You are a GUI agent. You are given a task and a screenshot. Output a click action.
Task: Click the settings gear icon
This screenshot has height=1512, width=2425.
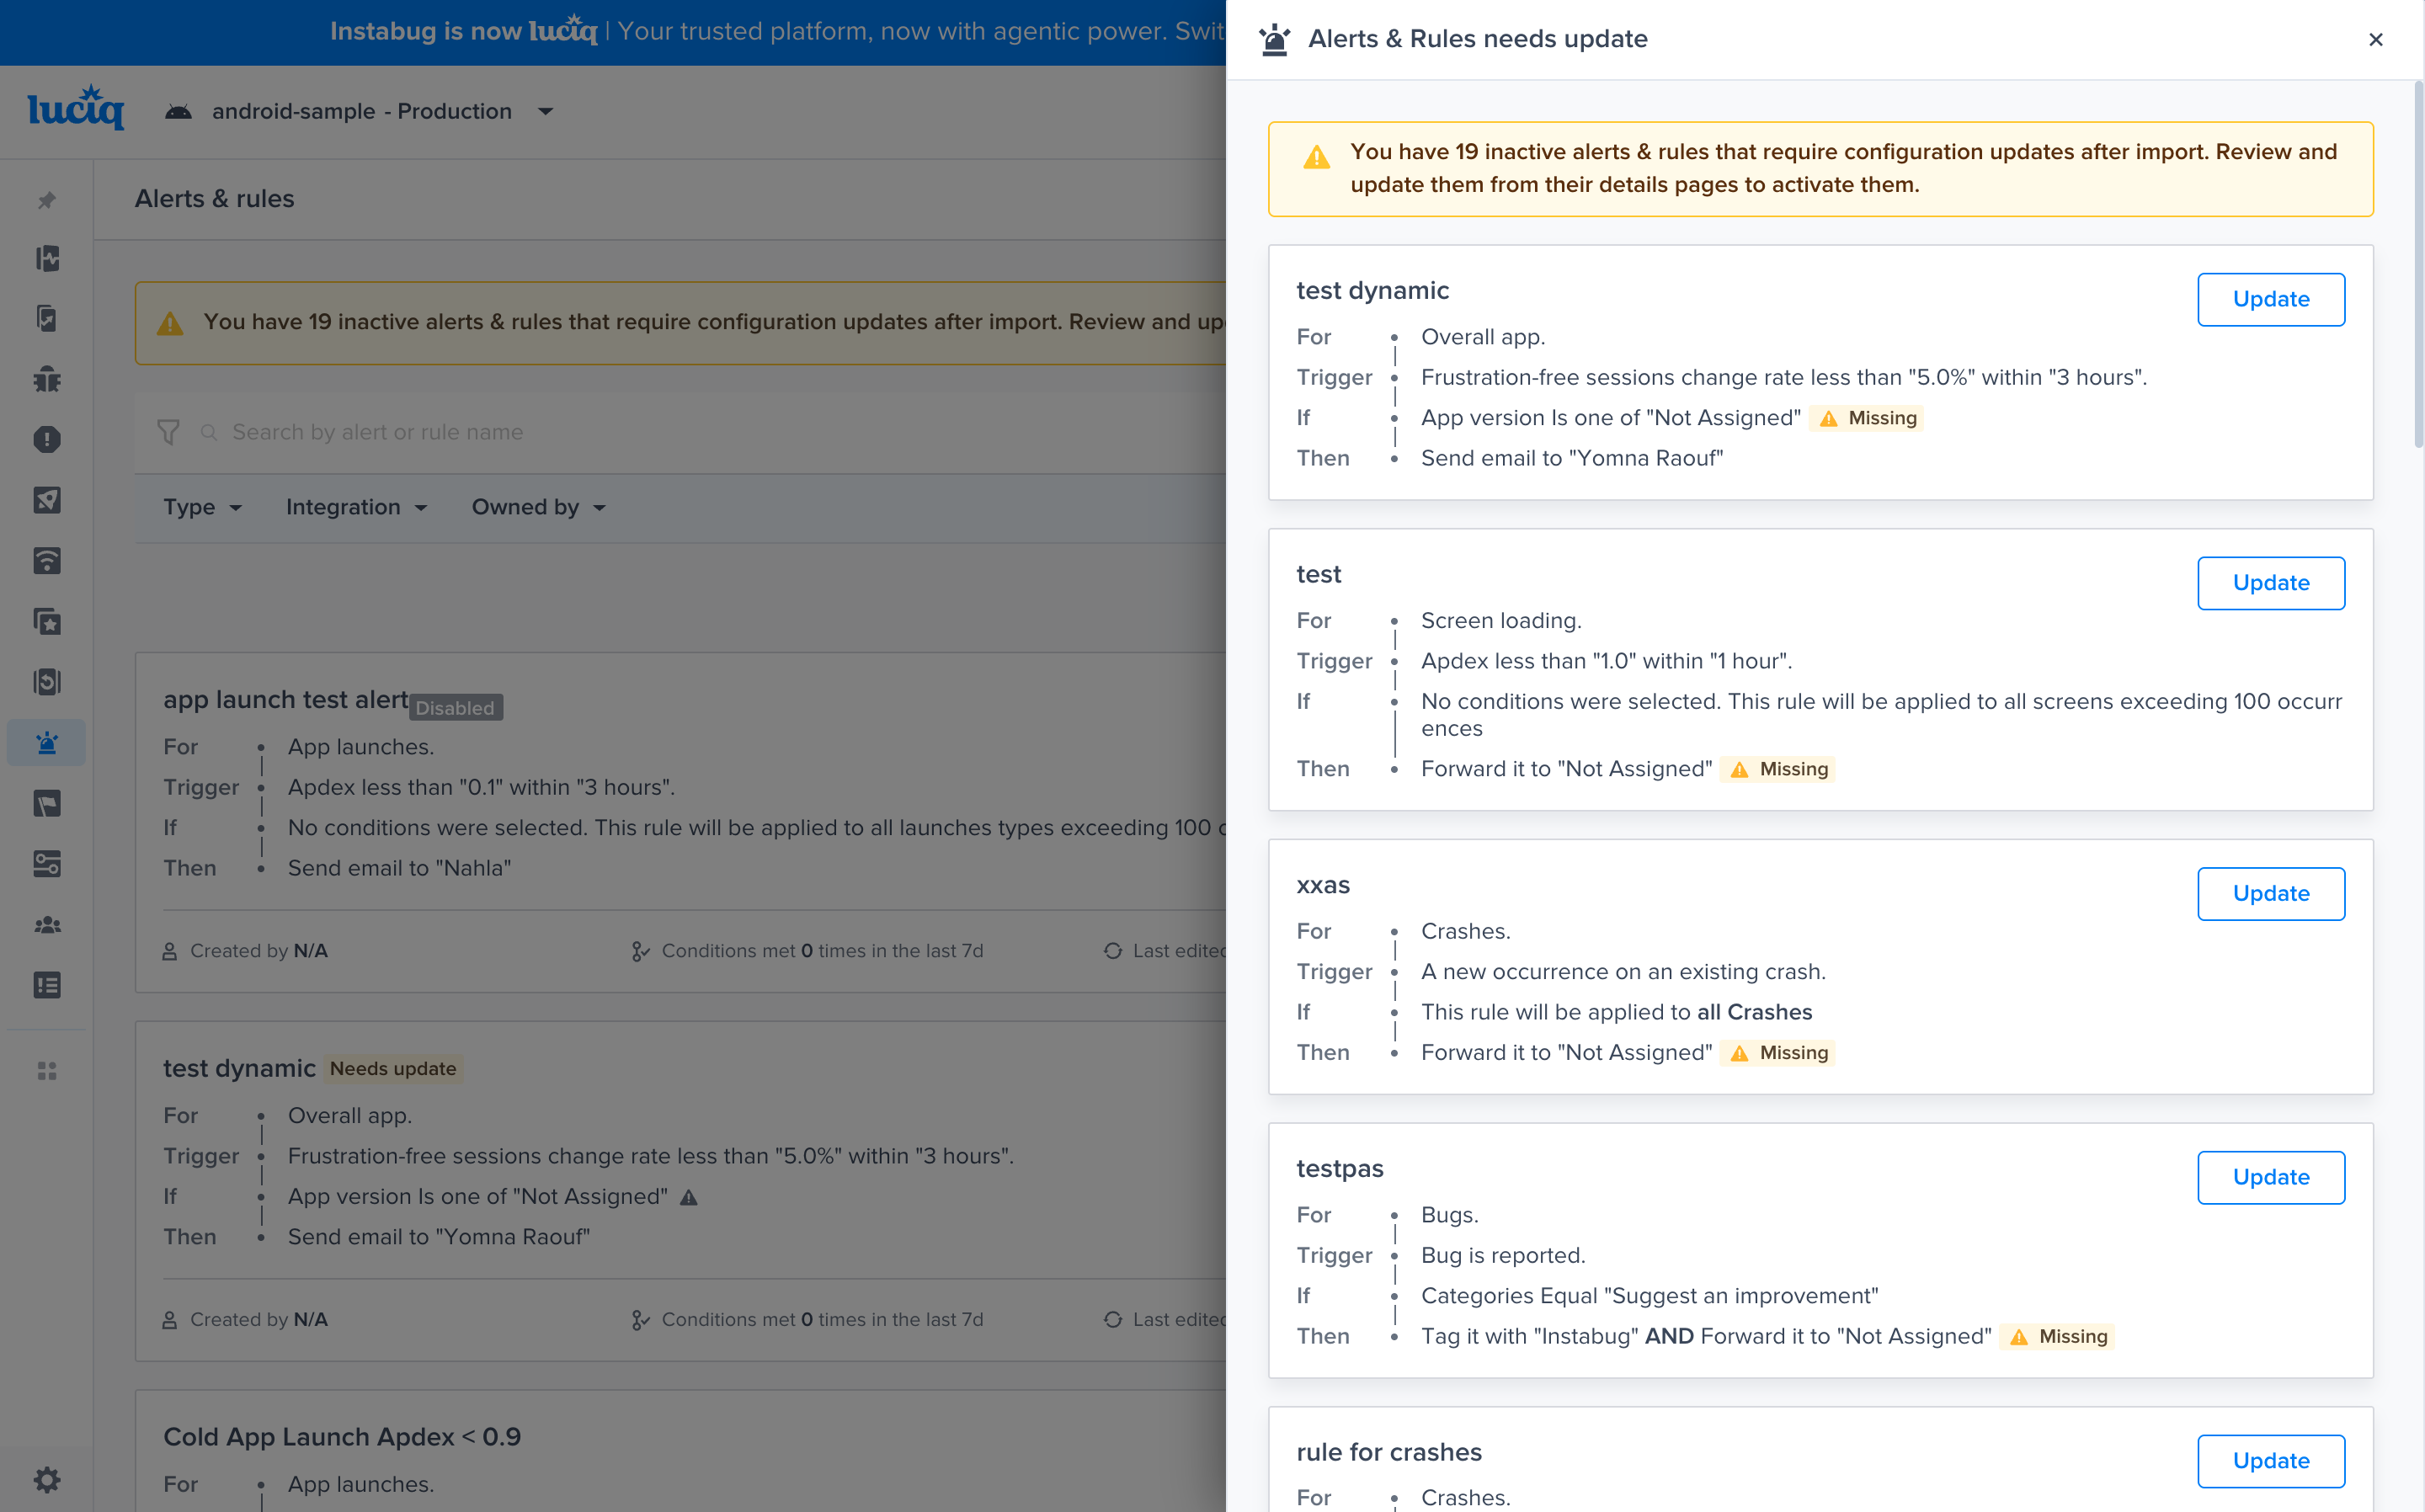click(x=47, y=1479)
